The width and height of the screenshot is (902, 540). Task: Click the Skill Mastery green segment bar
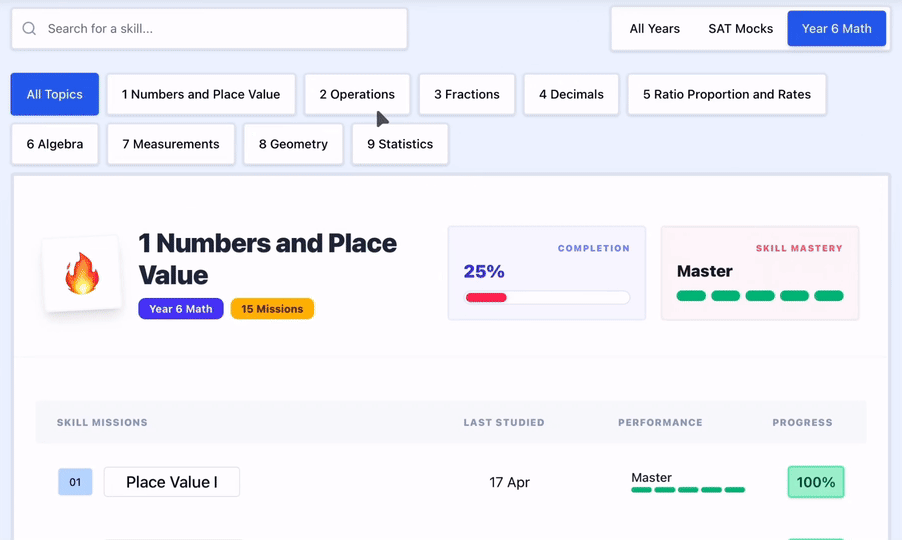760,296
